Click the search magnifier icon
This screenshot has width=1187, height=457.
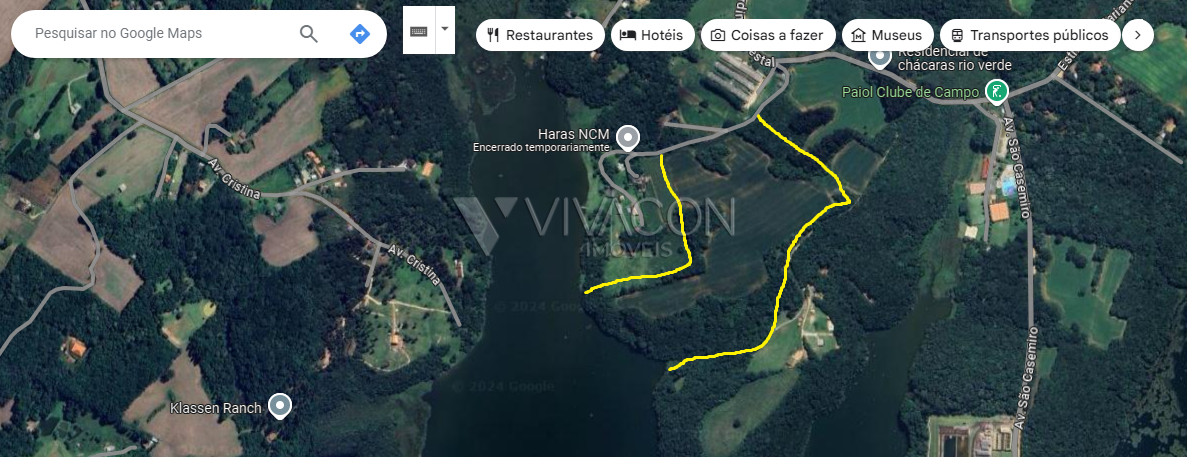pyautogui.click(x=308, y=34)
